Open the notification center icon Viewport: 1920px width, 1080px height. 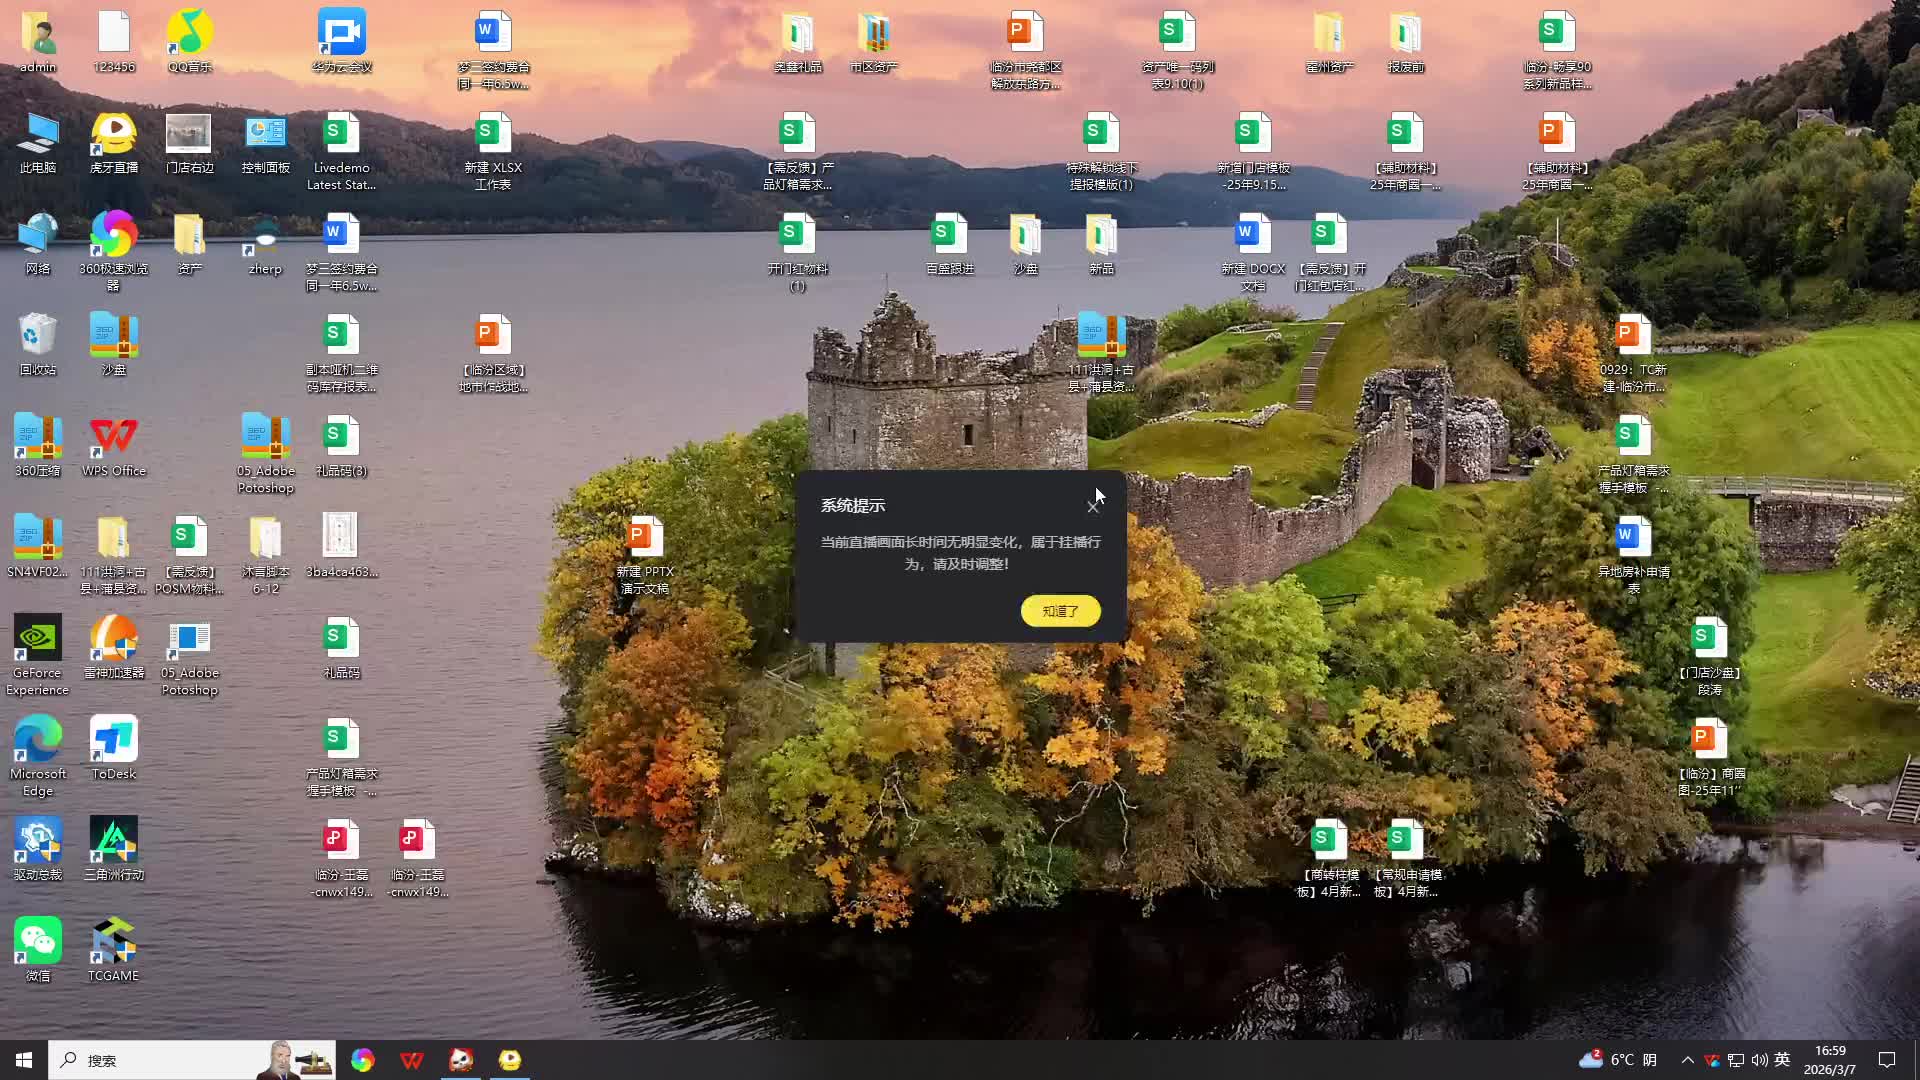[x=1886, y=1060]
